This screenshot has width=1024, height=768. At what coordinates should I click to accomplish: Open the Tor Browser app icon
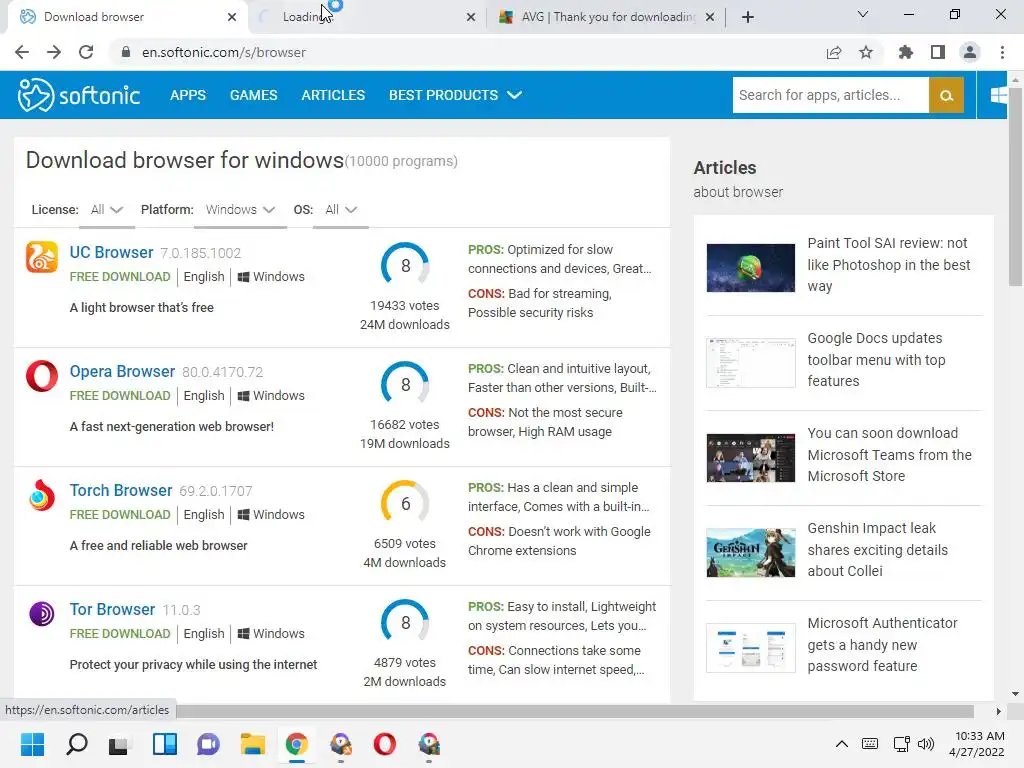[42, 614]
